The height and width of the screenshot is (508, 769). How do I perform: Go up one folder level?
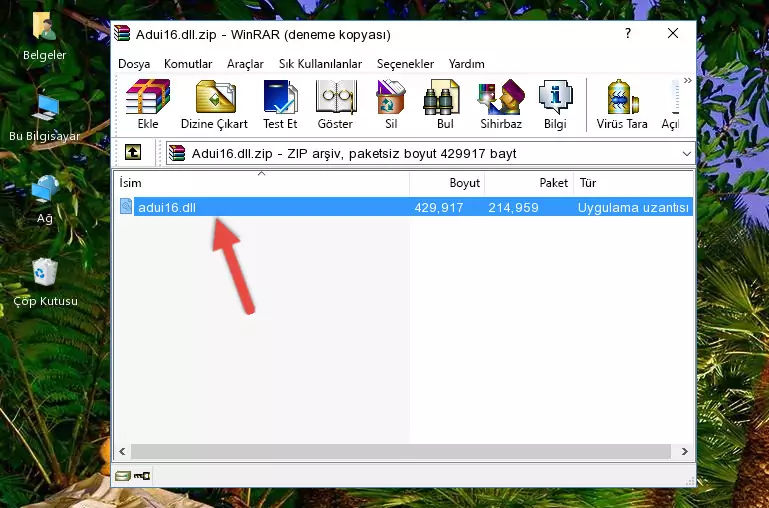(133, 152)
